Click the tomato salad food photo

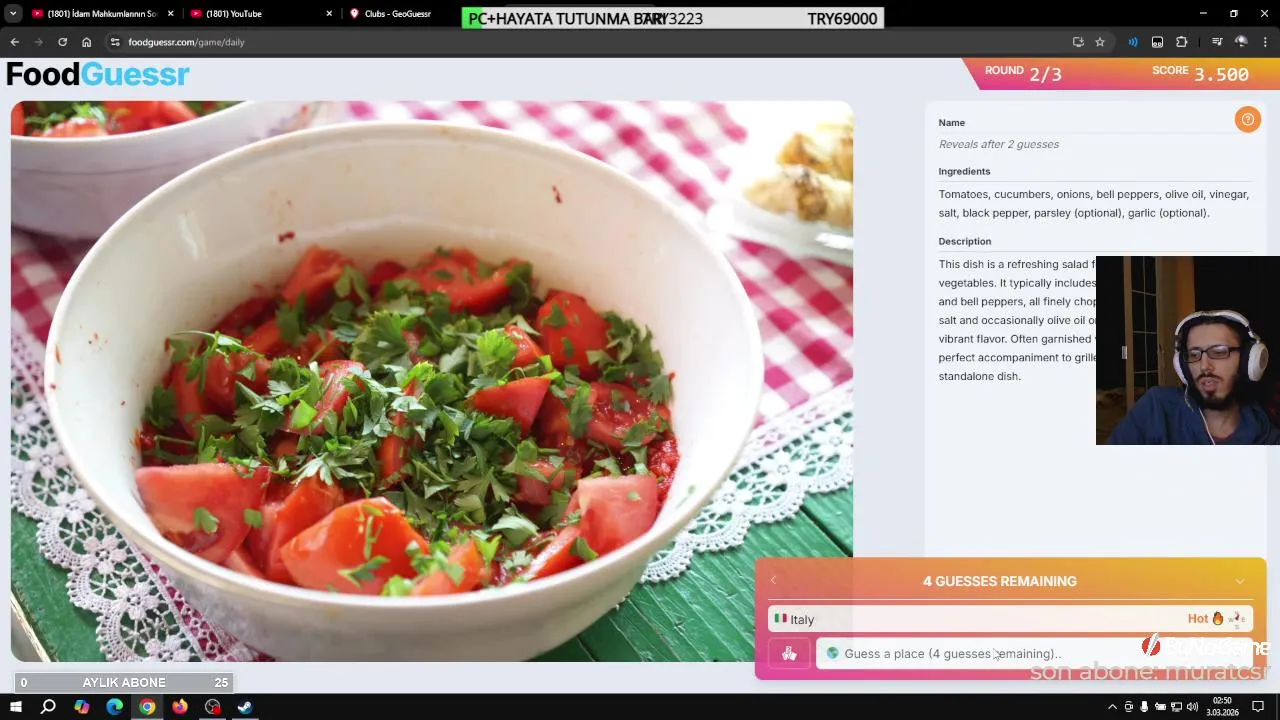(x=432, y=381)
